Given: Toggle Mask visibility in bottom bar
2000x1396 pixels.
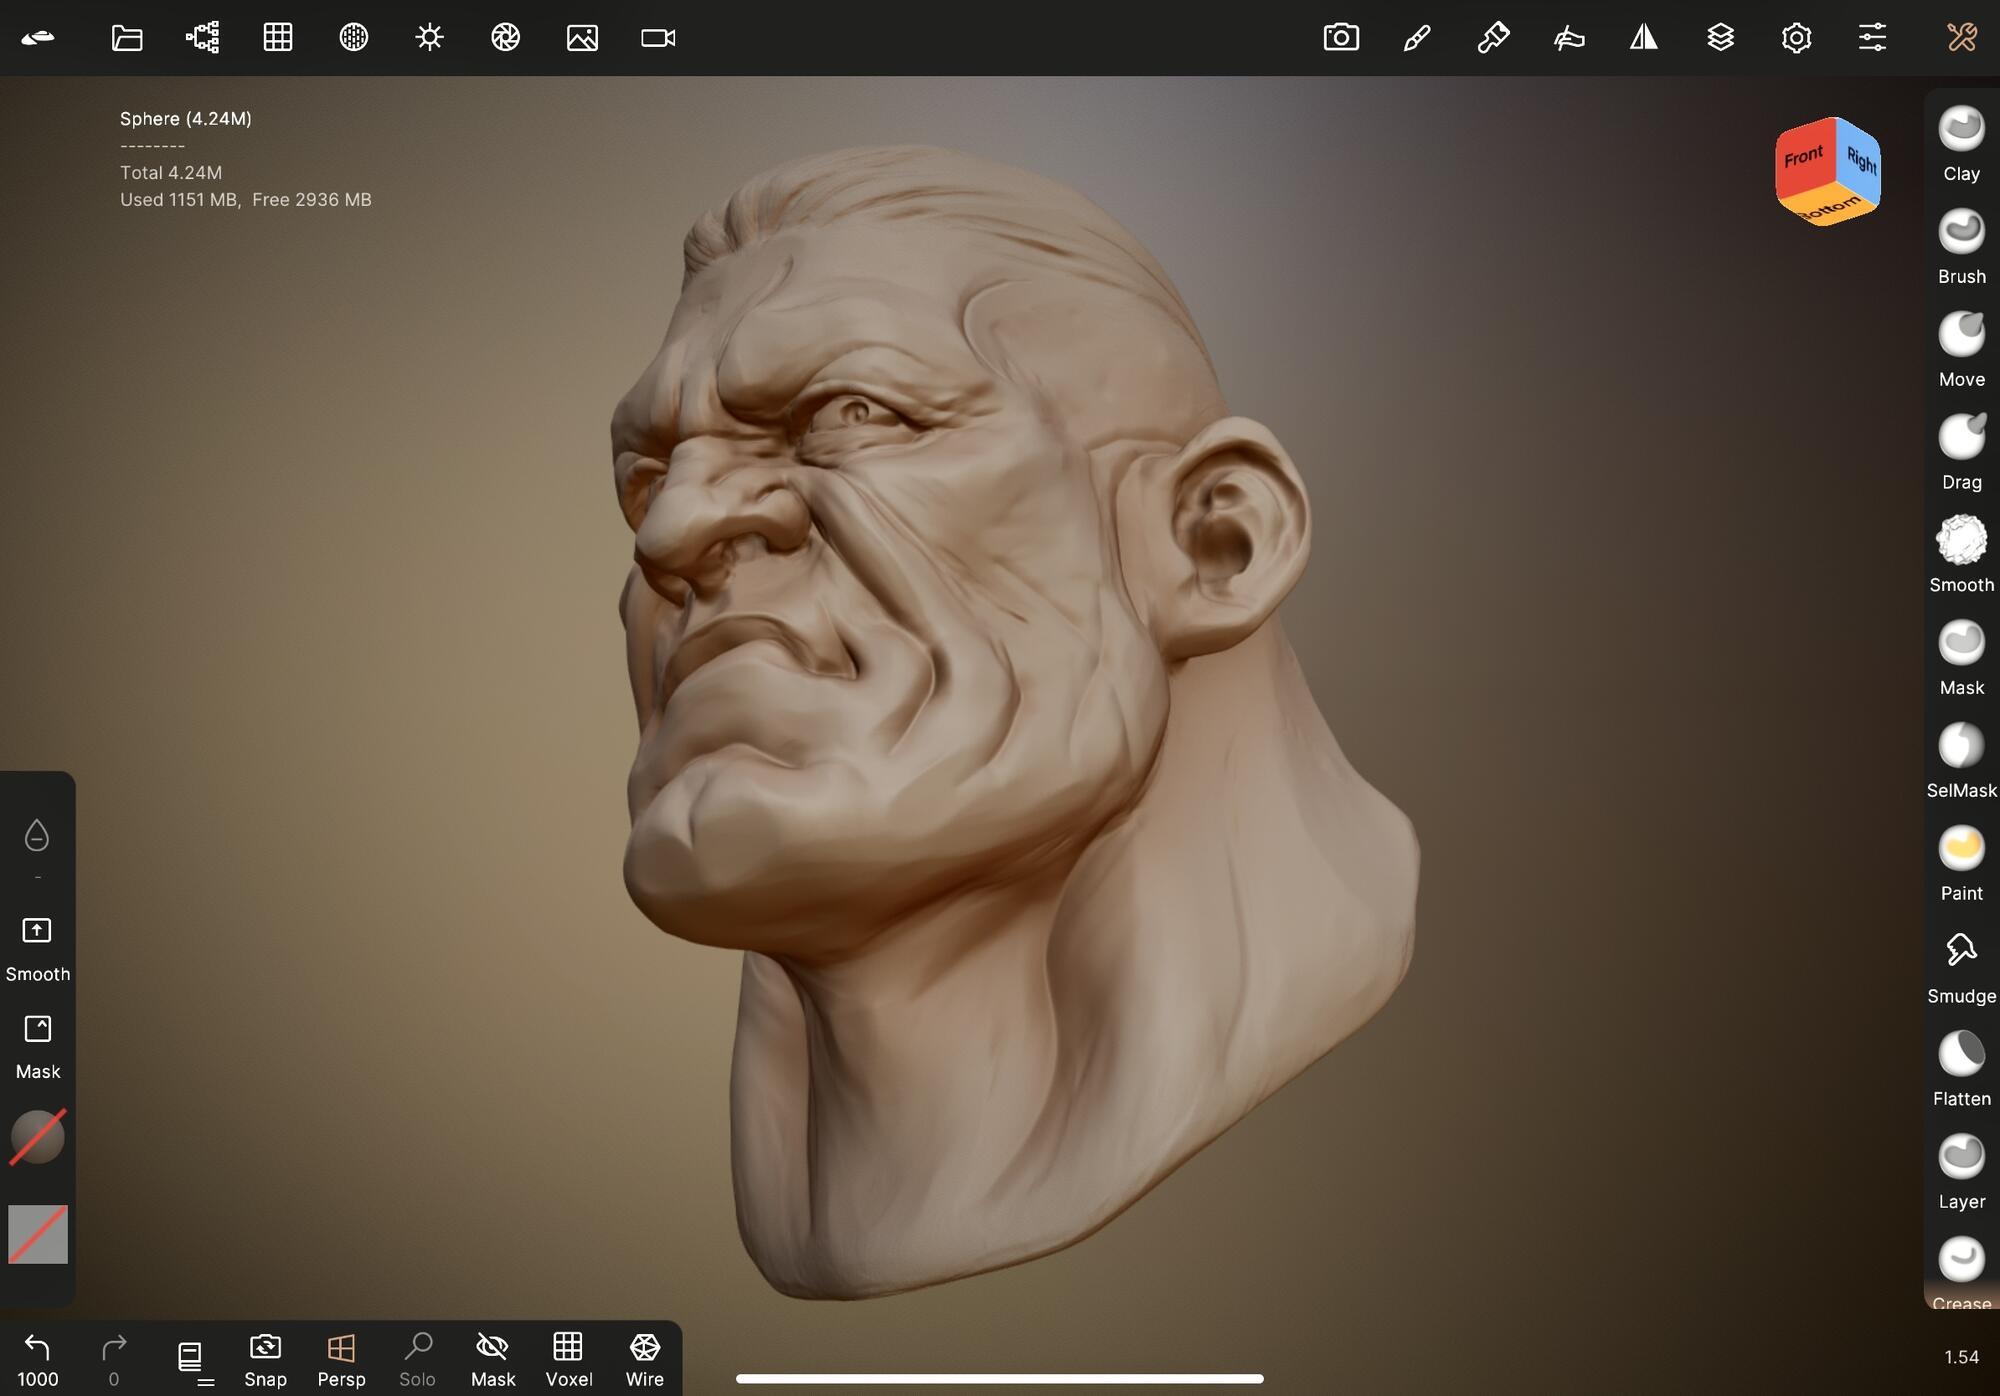Looking at the screenshot, I should point(492,1359).
